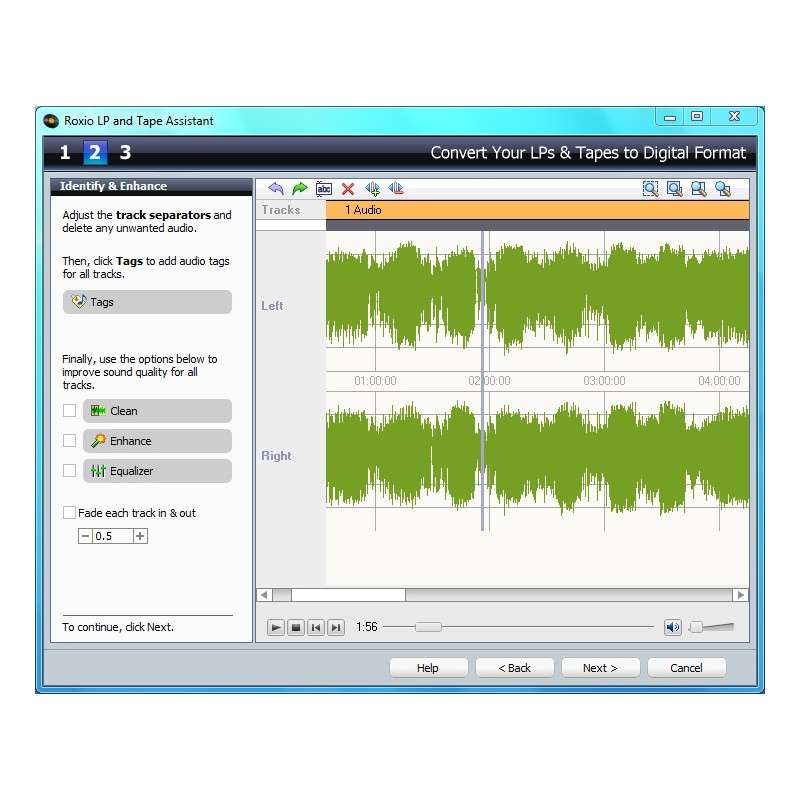Click the zoom in magnifier icon
The width and height of the screenshot is (800, 800).
[674, 189]
